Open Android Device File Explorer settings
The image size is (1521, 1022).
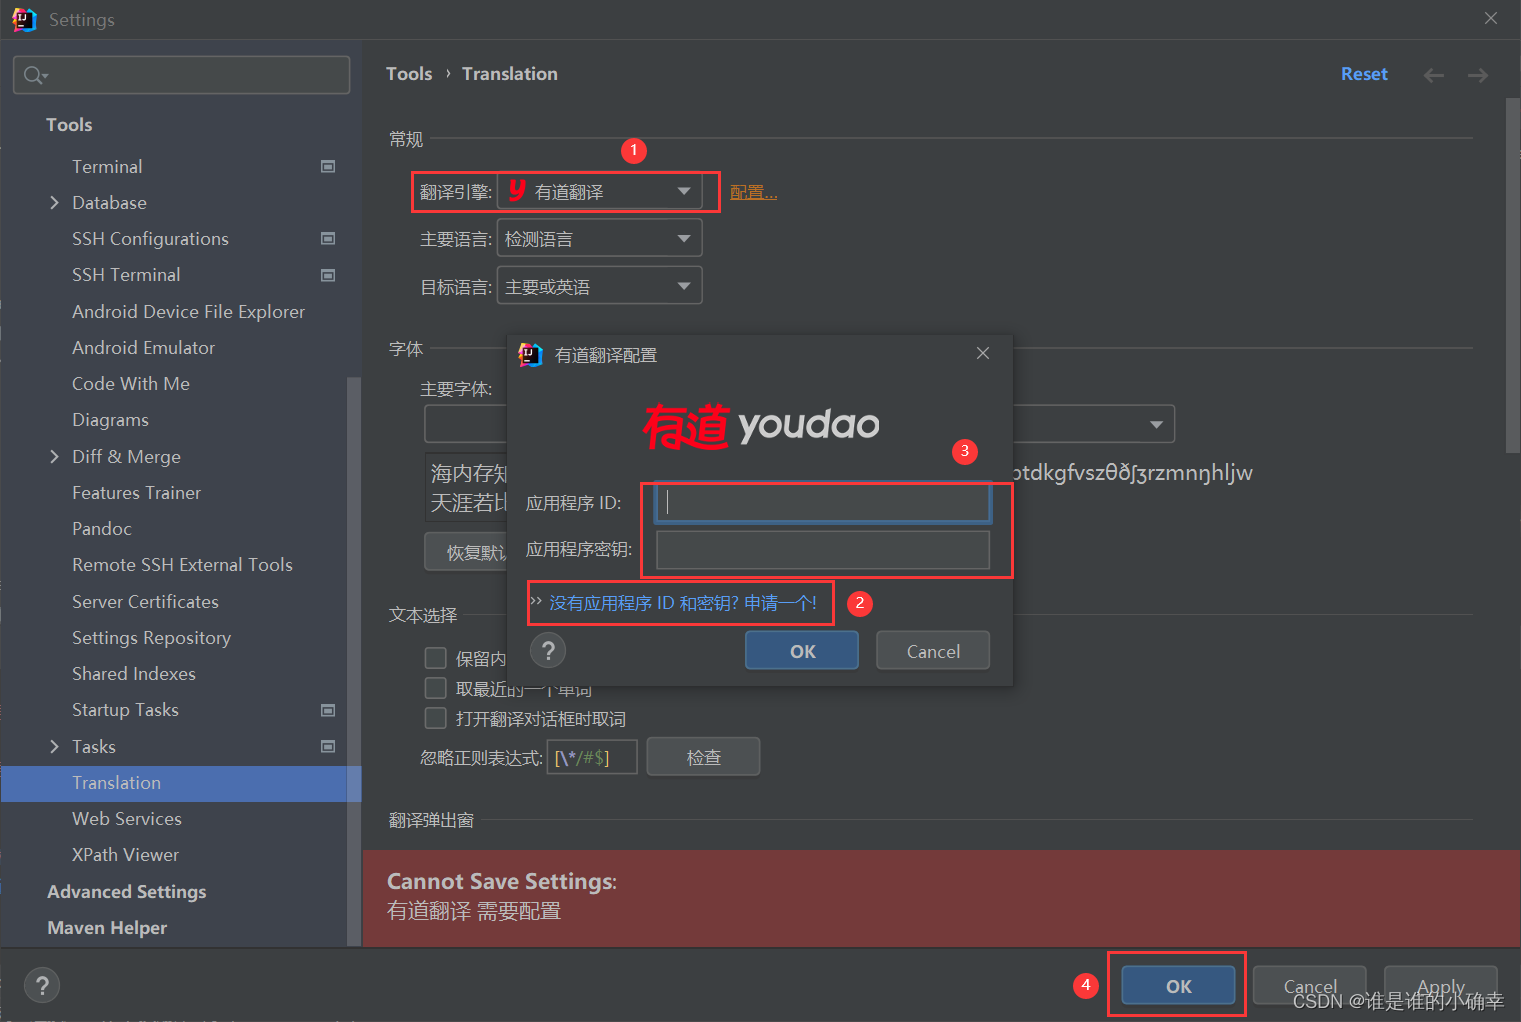pyautogui.click(x=188, y=312)
